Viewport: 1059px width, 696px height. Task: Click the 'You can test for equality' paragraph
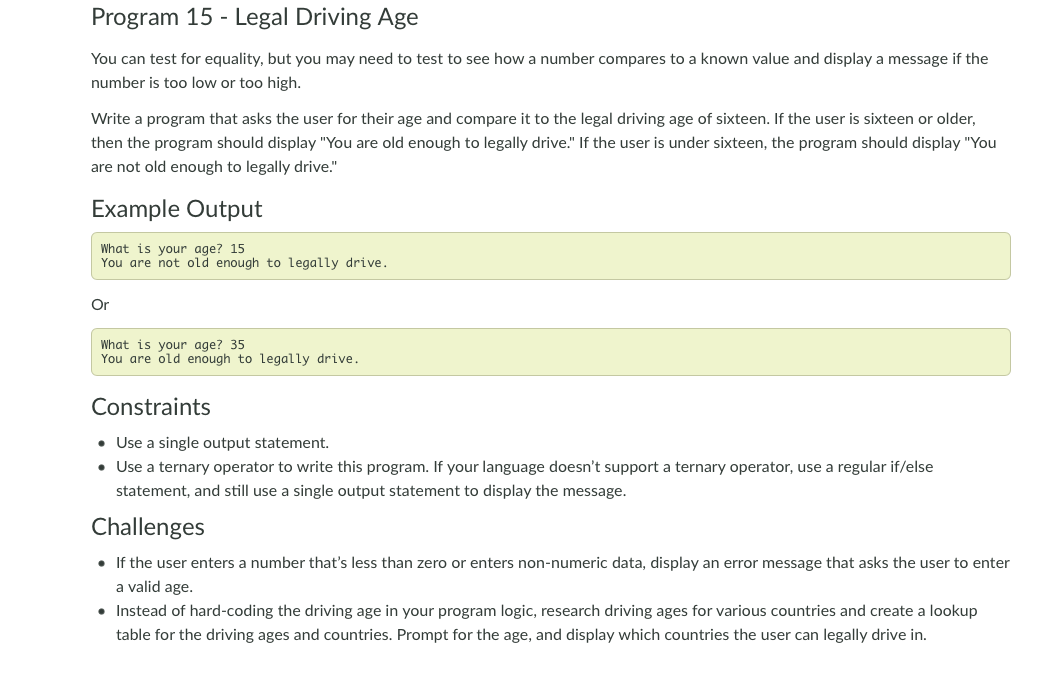coord(540,71)
